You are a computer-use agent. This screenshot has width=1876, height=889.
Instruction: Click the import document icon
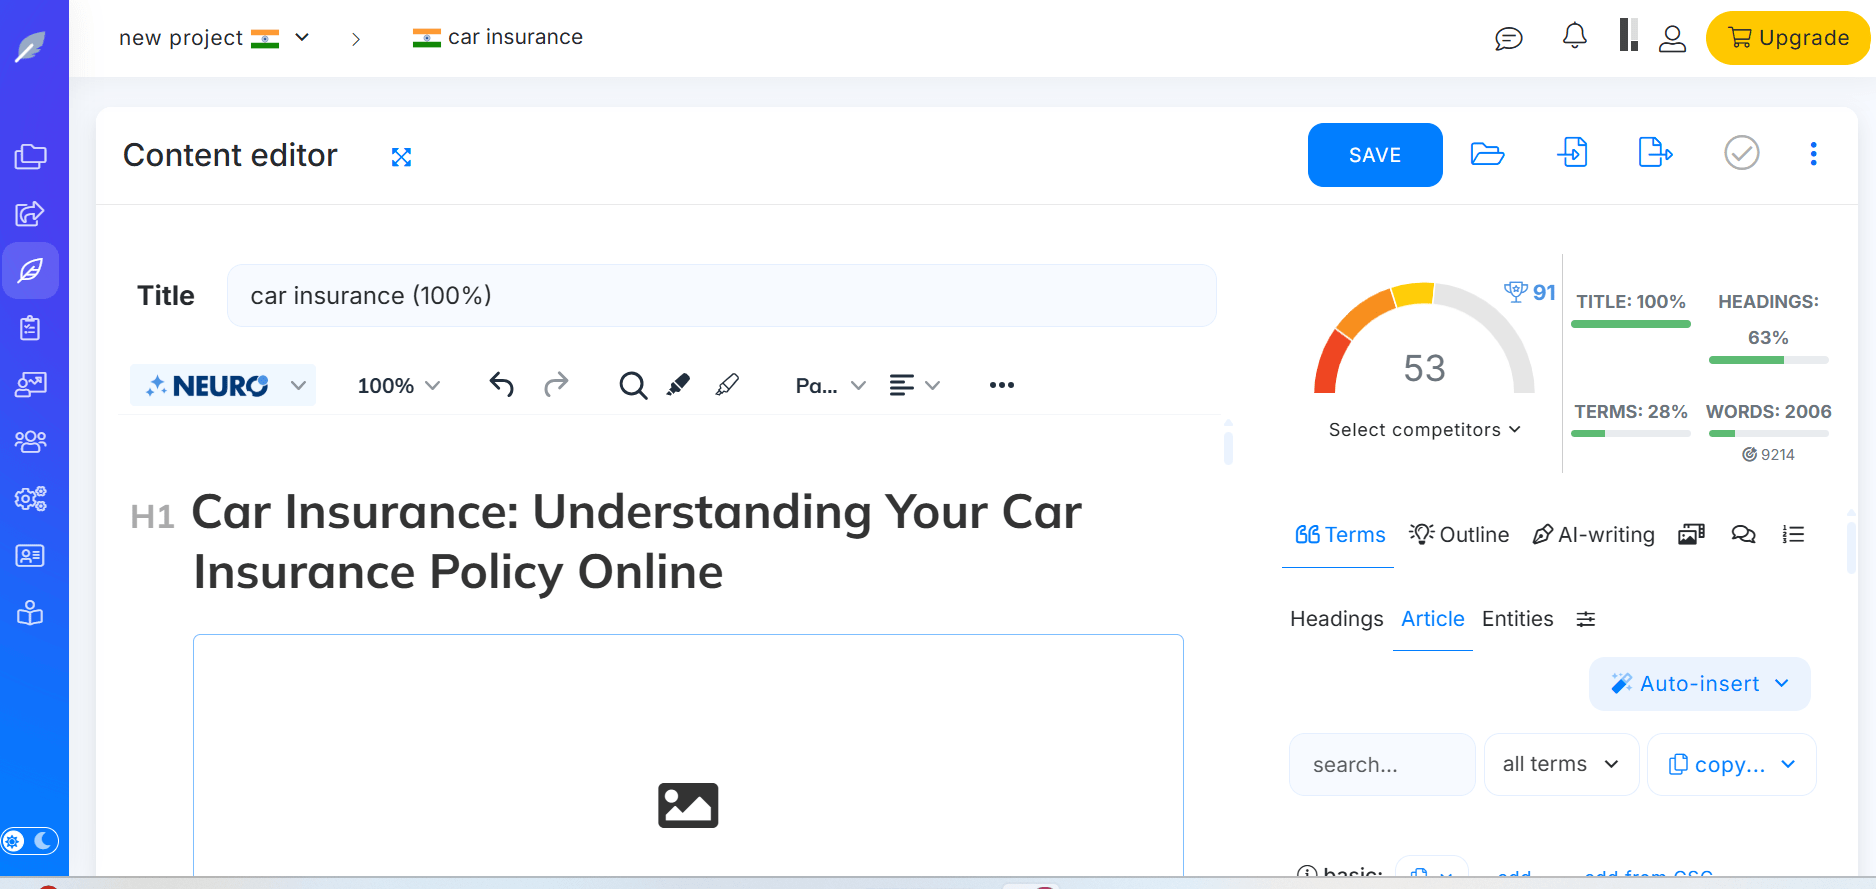tap(1572, 154)
